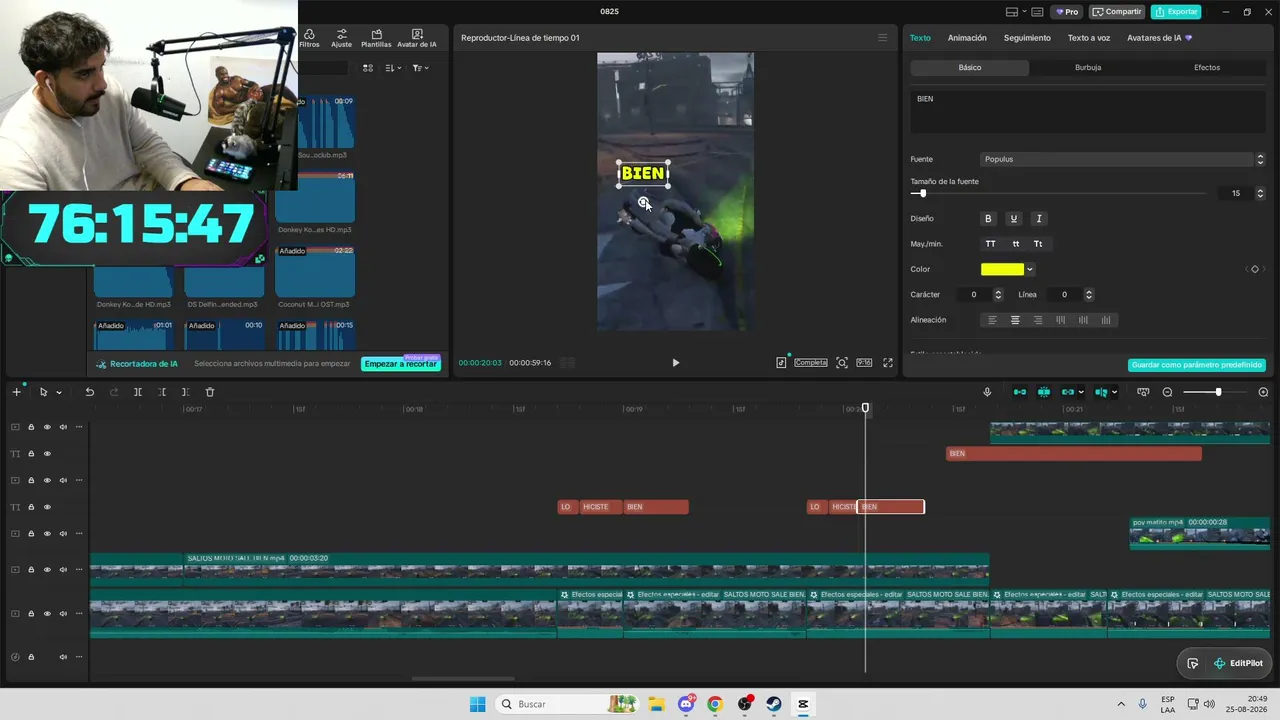Split the clip at the playhead
This screenshot has height=720, width=1280.
click(138, 392)
